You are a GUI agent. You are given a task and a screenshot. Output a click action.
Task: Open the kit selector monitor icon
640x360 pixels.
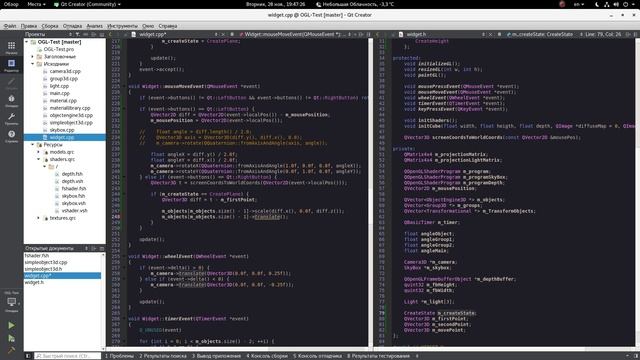point(11,303)
